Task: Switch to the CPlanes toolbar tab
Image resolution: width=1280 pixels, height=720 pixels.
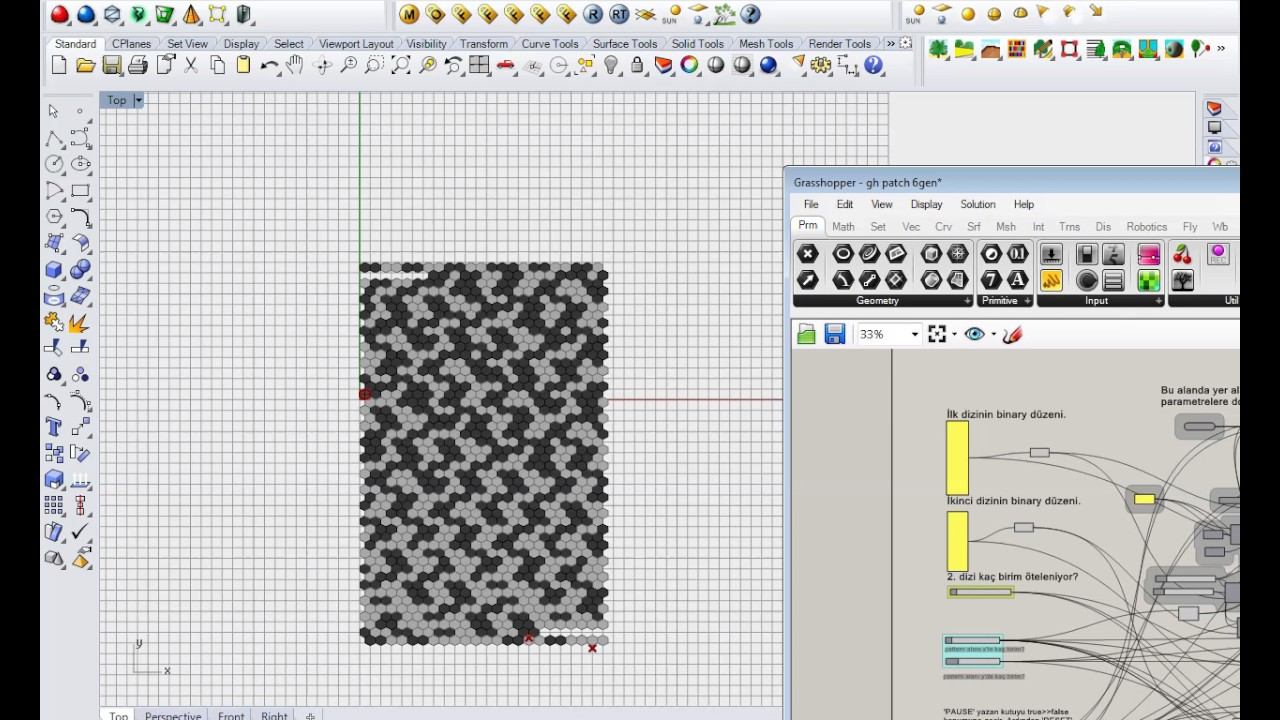Action: (131, 44)
